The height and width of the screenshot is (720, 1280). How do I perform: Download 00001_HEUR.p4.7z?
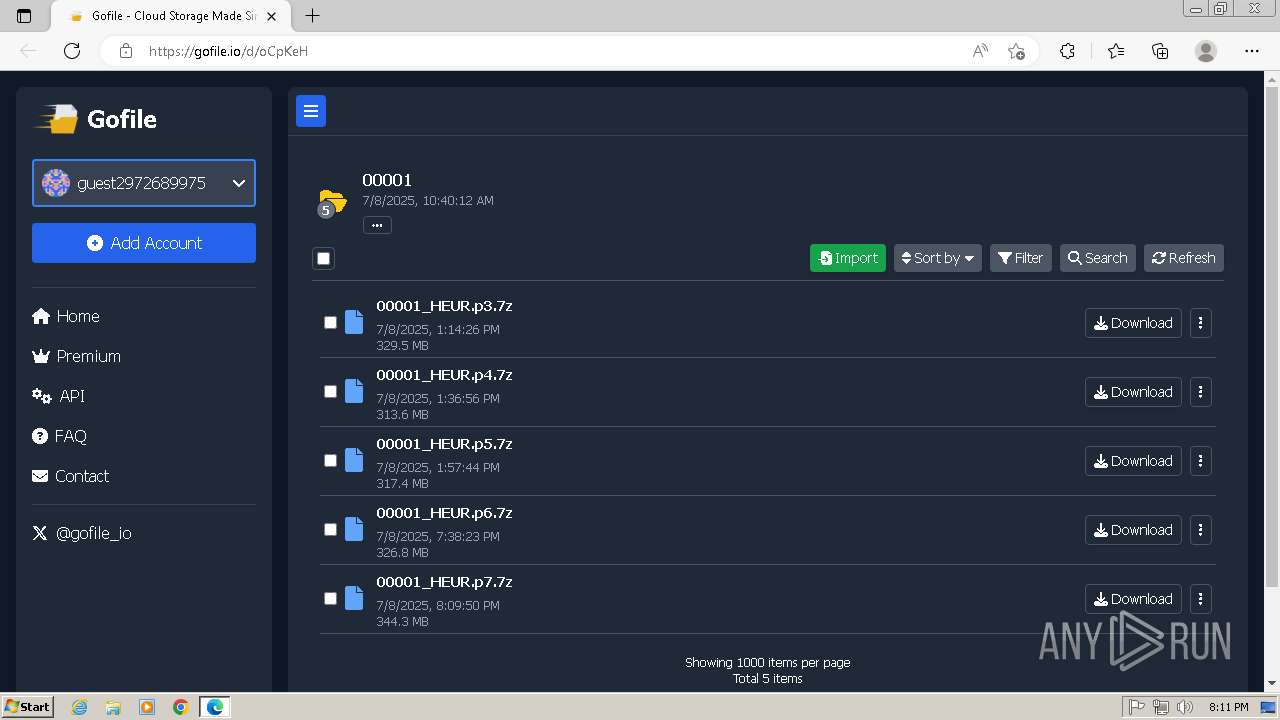coord(1133,392)
